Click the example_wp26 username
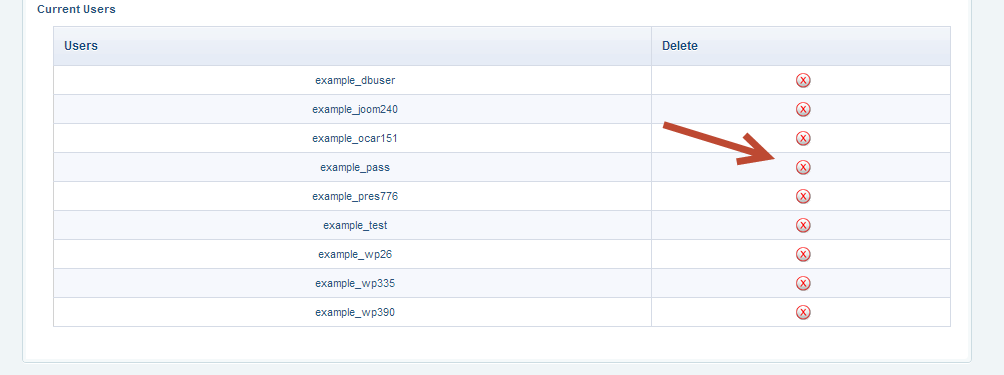Screen dimensions: 1004x375 click(x=355, y=255)
